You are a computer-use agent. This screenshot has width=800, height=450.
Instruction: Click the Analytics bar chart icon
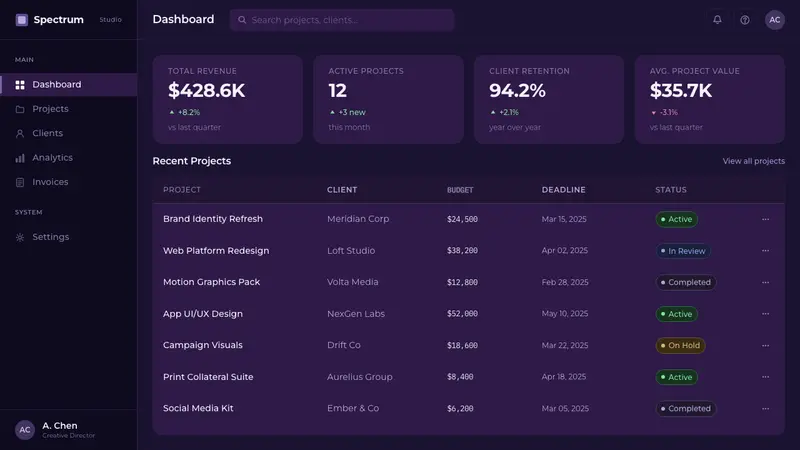click(20, 158)
